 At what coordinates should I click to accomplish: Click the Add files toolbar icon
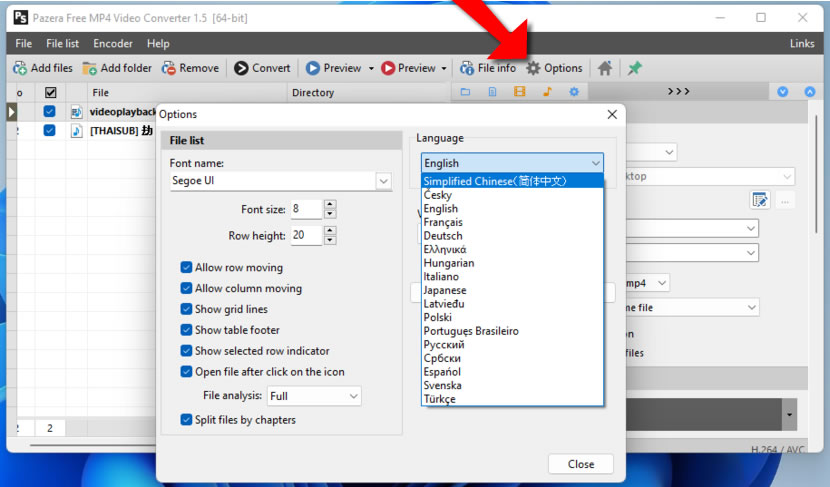click(x=20, y=68)
